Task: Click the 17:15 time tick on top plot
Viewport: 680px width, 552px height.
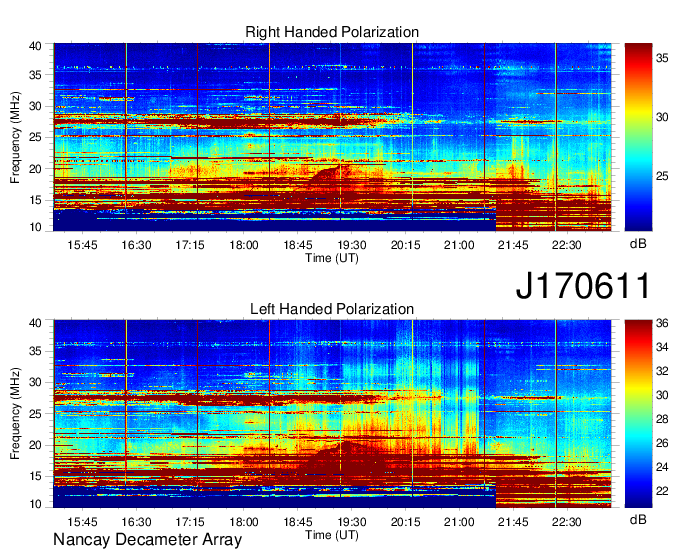Action: (190, 245)
